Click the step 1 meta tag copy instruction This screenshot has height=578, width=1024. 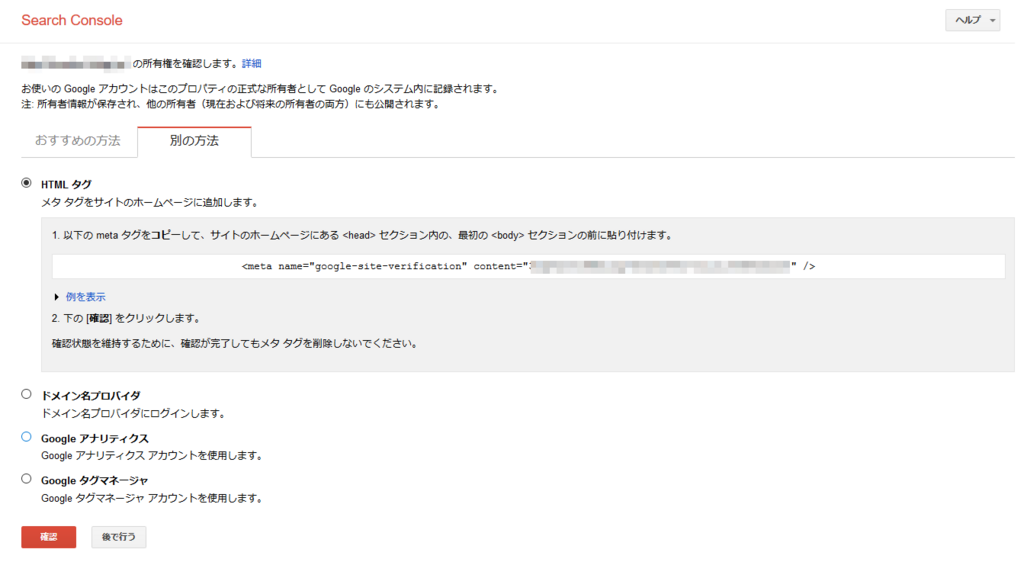(x=362, y=235)
